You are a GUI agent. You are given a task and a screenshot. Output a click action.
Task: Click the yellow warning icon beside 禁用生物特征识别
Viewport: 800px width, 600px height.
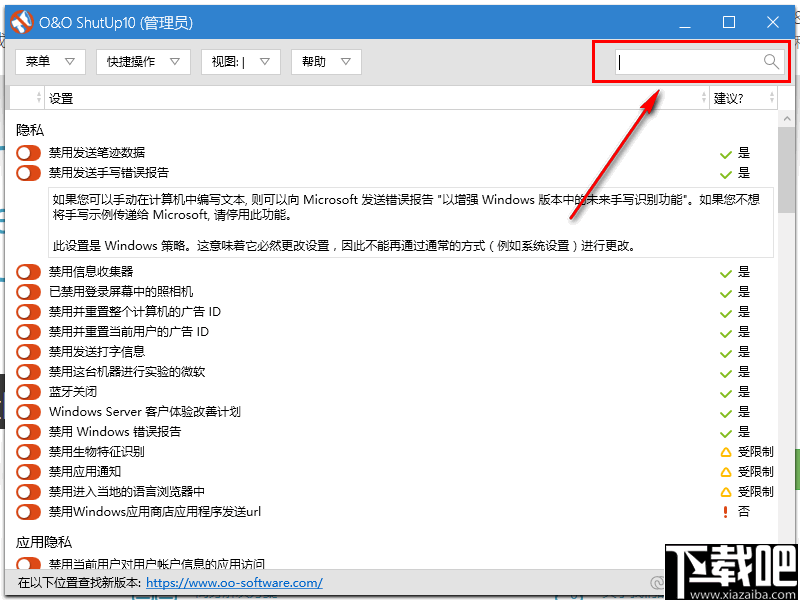pos(726,451)
